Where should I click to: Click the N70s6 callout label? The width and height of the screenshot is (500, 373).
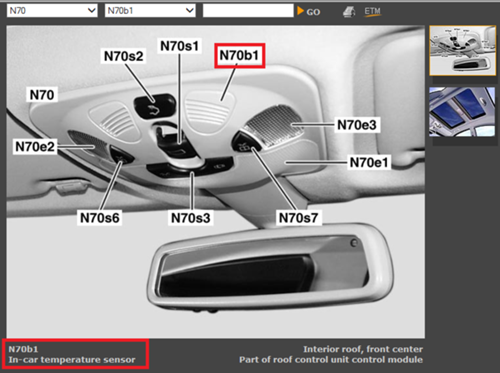coord(100,218)
